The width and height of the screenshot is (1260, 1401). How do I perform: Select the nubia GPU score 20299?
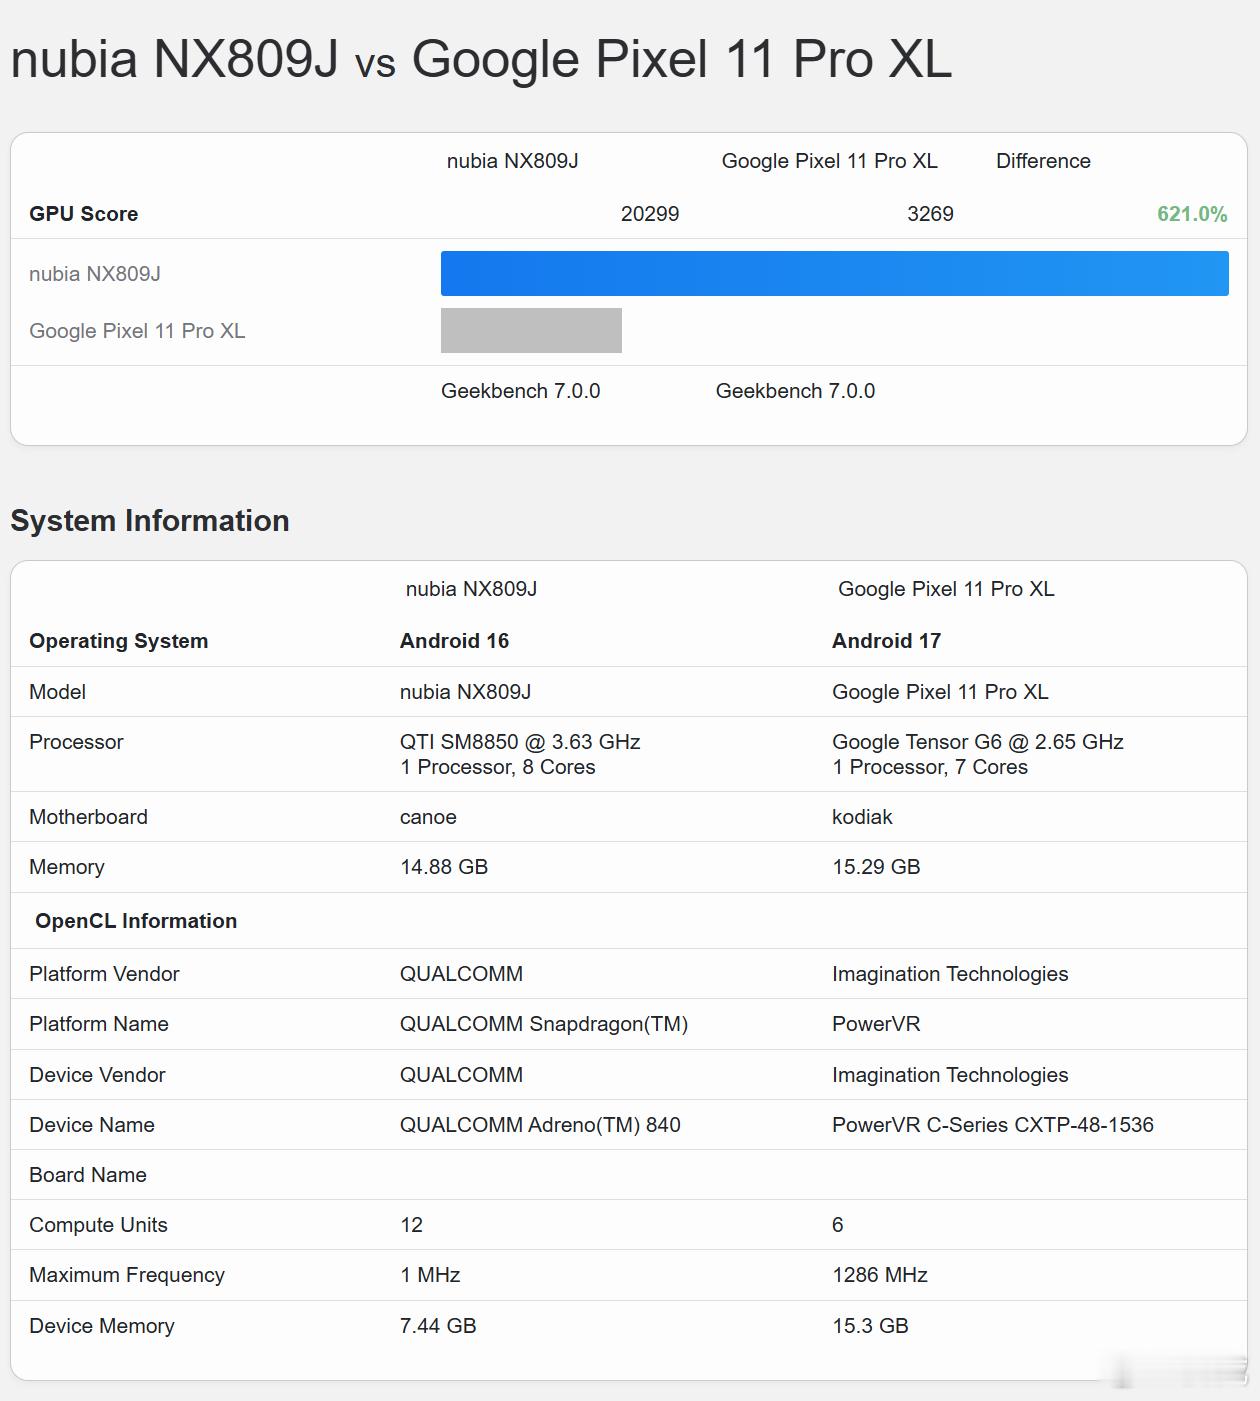(650, 214)
